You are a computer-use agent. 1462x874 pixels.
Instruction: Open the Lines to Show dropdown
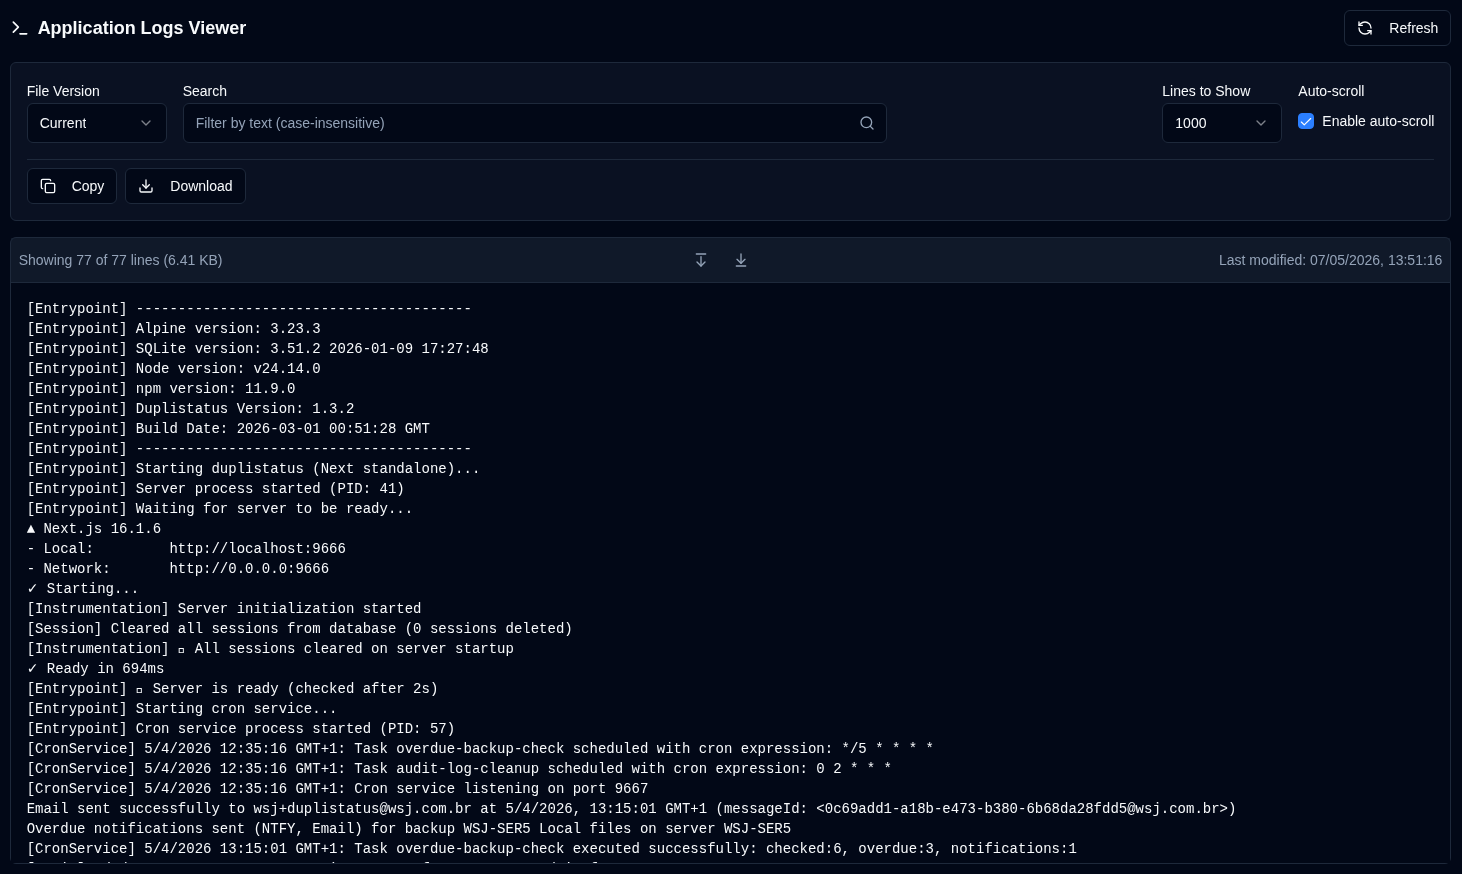[1221, 123]
